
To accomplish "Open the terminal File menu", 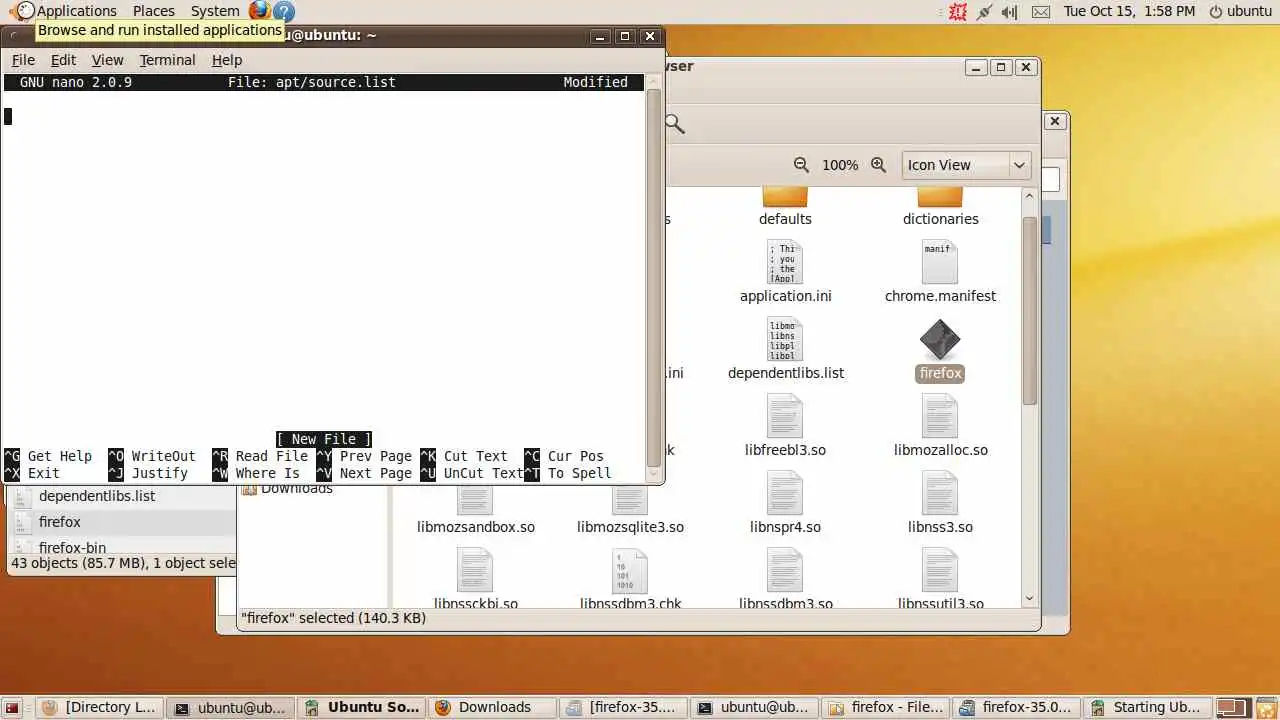I will click(23, 60).
